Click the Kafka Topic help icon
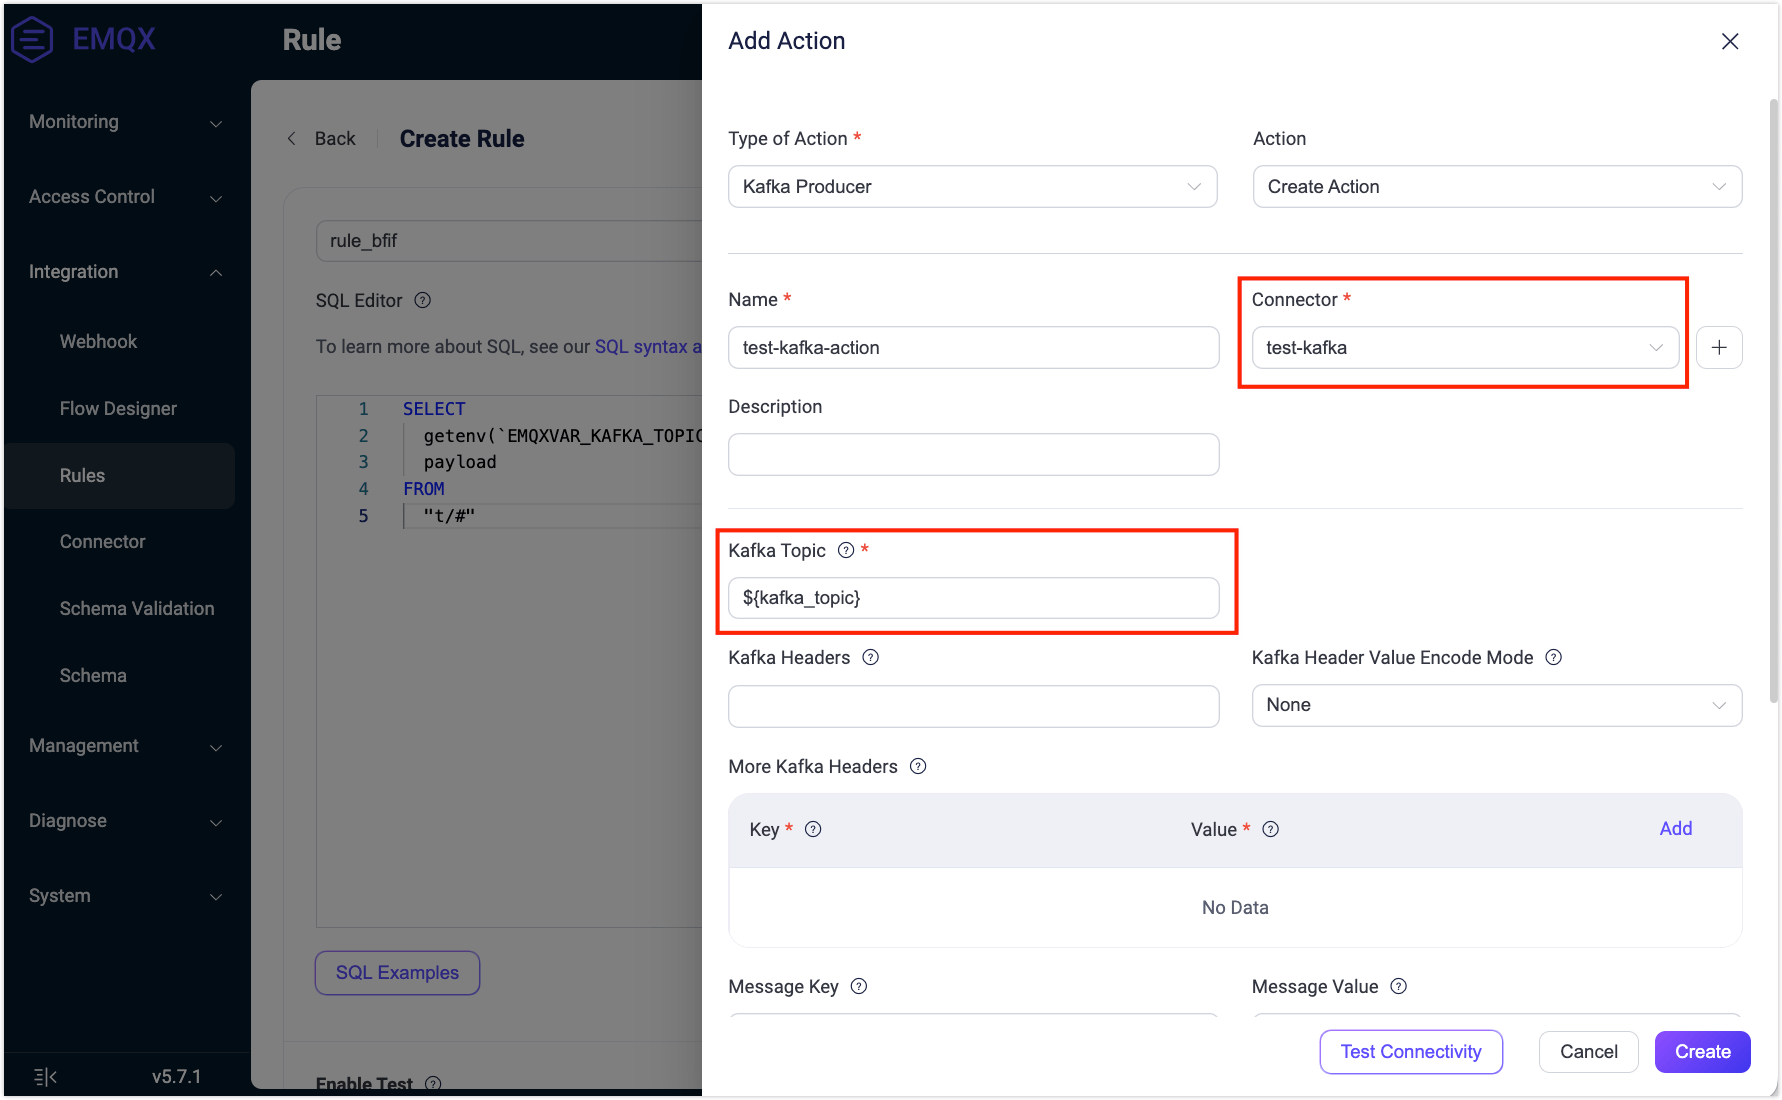1782x1100 pixels. tap(846, 550)
